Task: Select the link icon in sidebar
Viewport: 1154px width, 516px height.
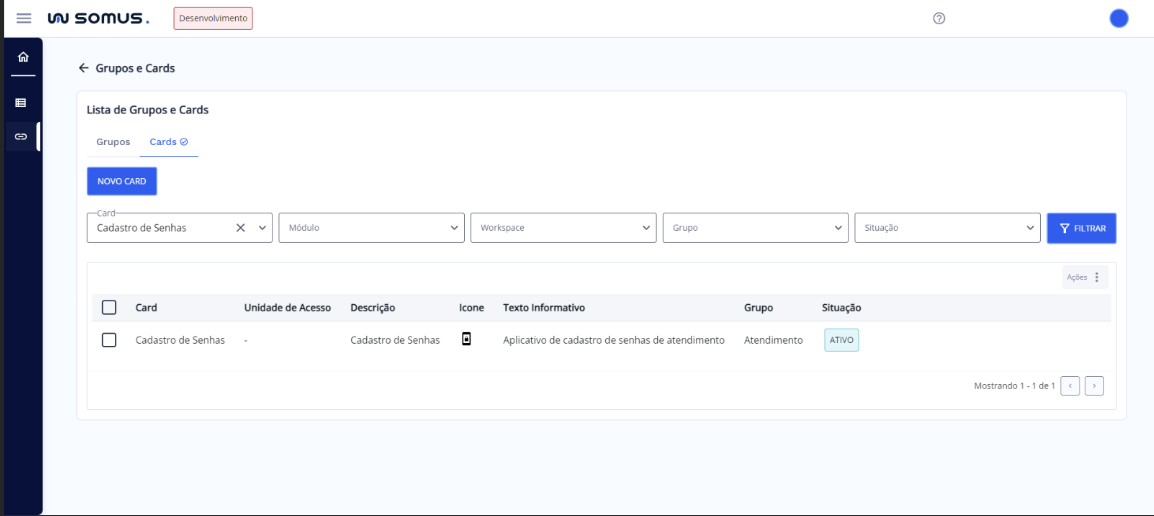Action: click(x=21, y=136)
